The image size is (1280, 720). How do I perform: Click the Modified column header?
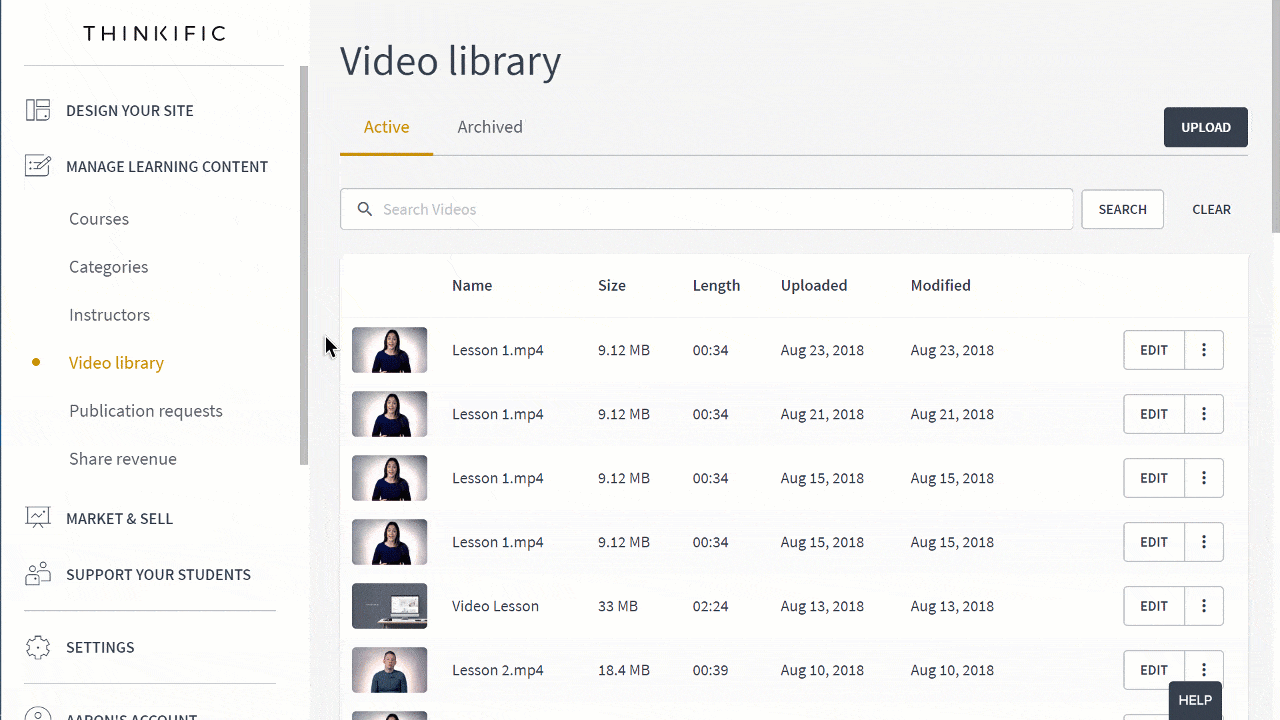(x=940, y=285)
